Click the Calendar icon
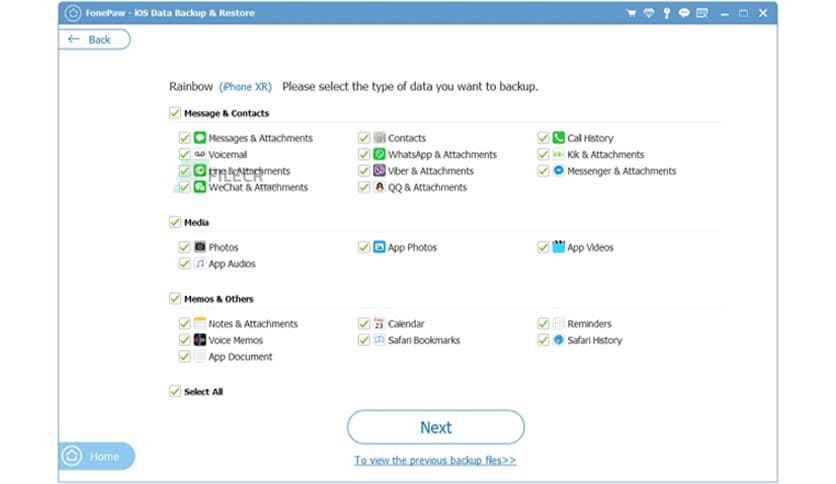 [379, 323]
